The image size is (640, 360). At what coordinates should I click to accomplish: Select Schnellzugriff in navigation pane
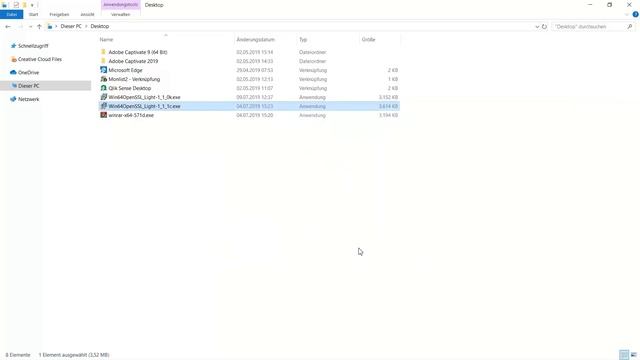[x=33, y=46]
